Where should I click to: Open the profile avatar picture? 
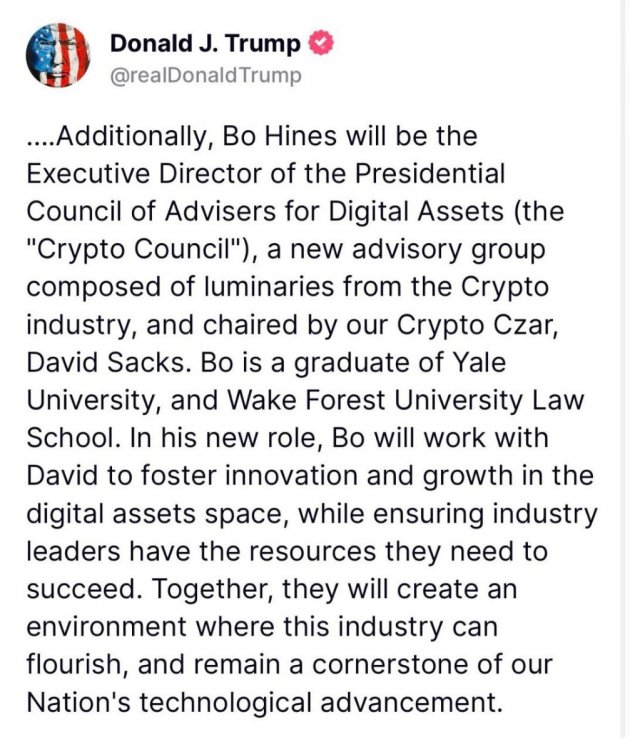(57, 56)
